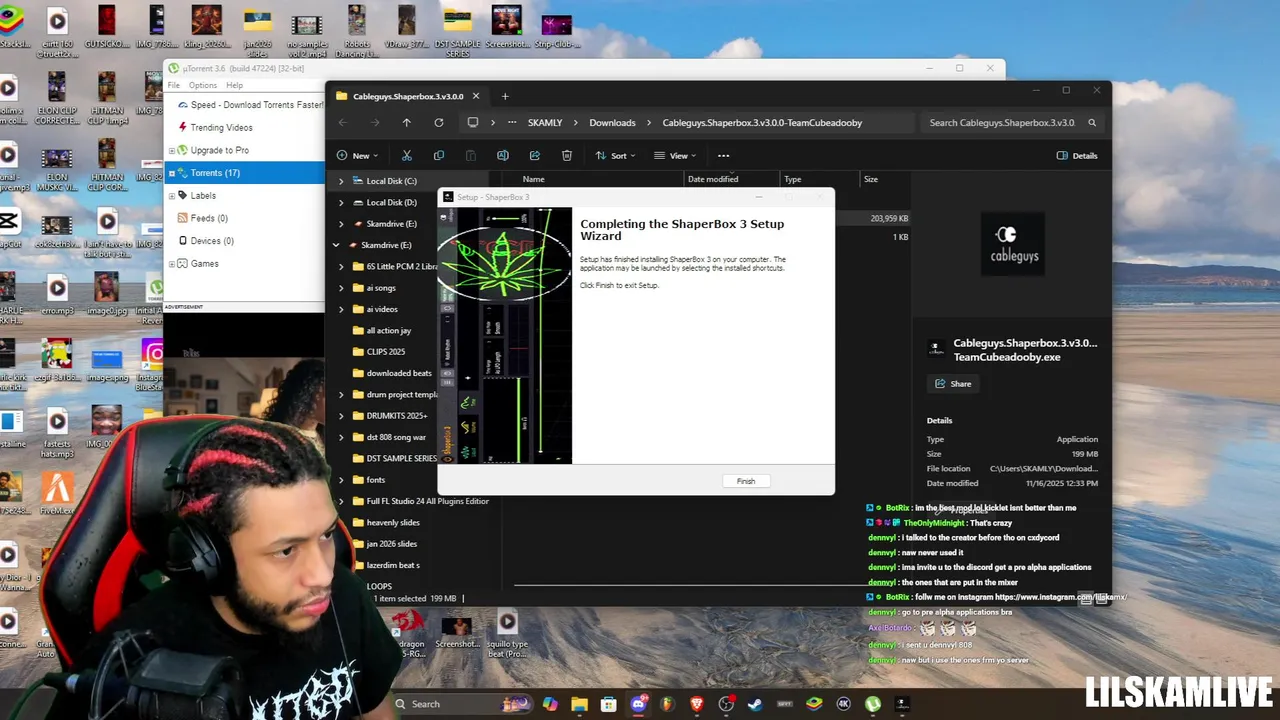Click the Delete trash icon in Explorer

pos(567,156)
